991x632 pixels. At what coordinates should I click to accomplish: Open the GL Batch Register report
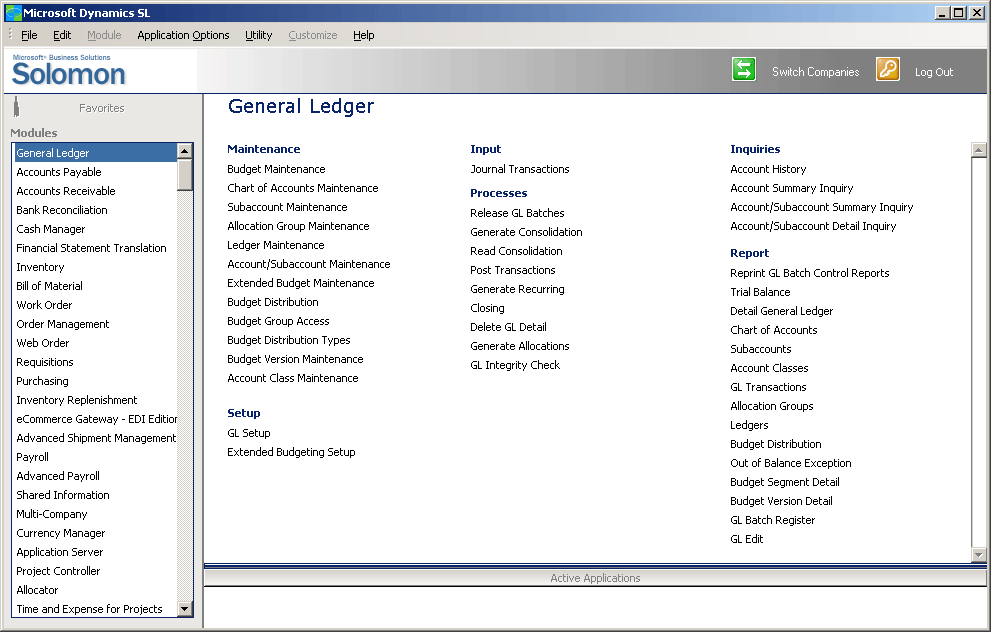coord(772,520)
